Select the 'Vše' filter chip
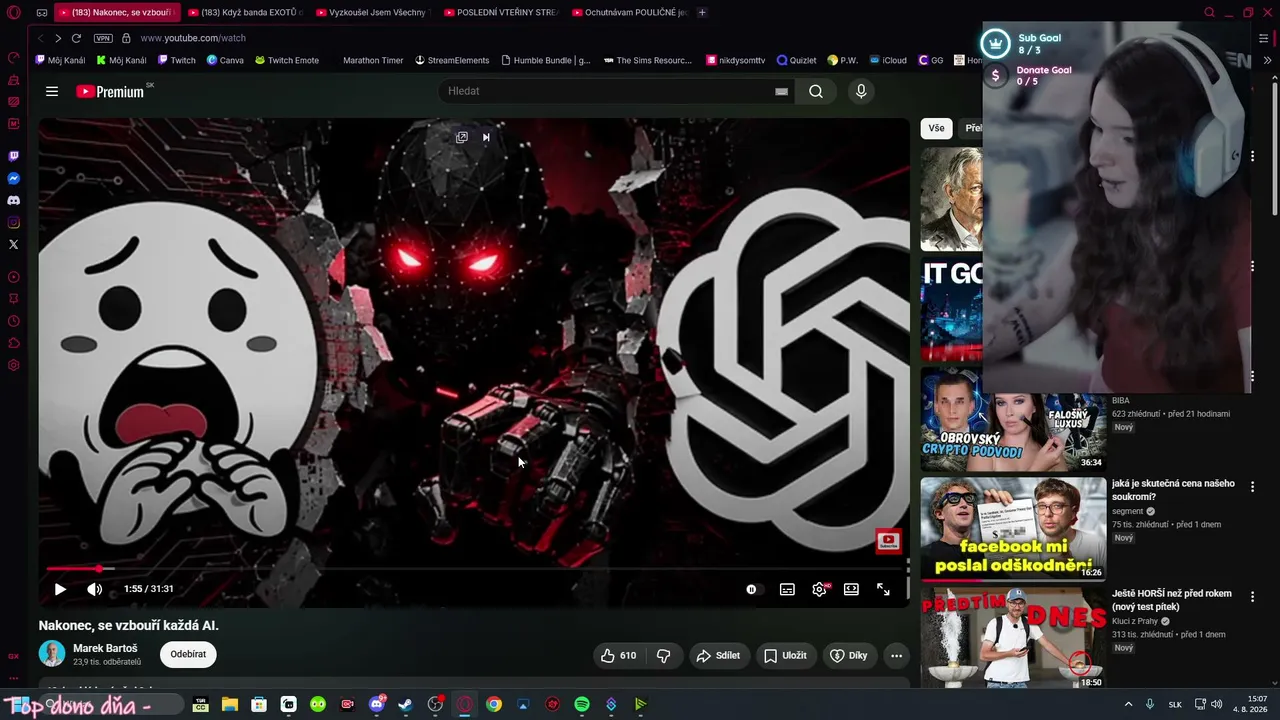The image size is (1280, 720). (x=936, y=128)
